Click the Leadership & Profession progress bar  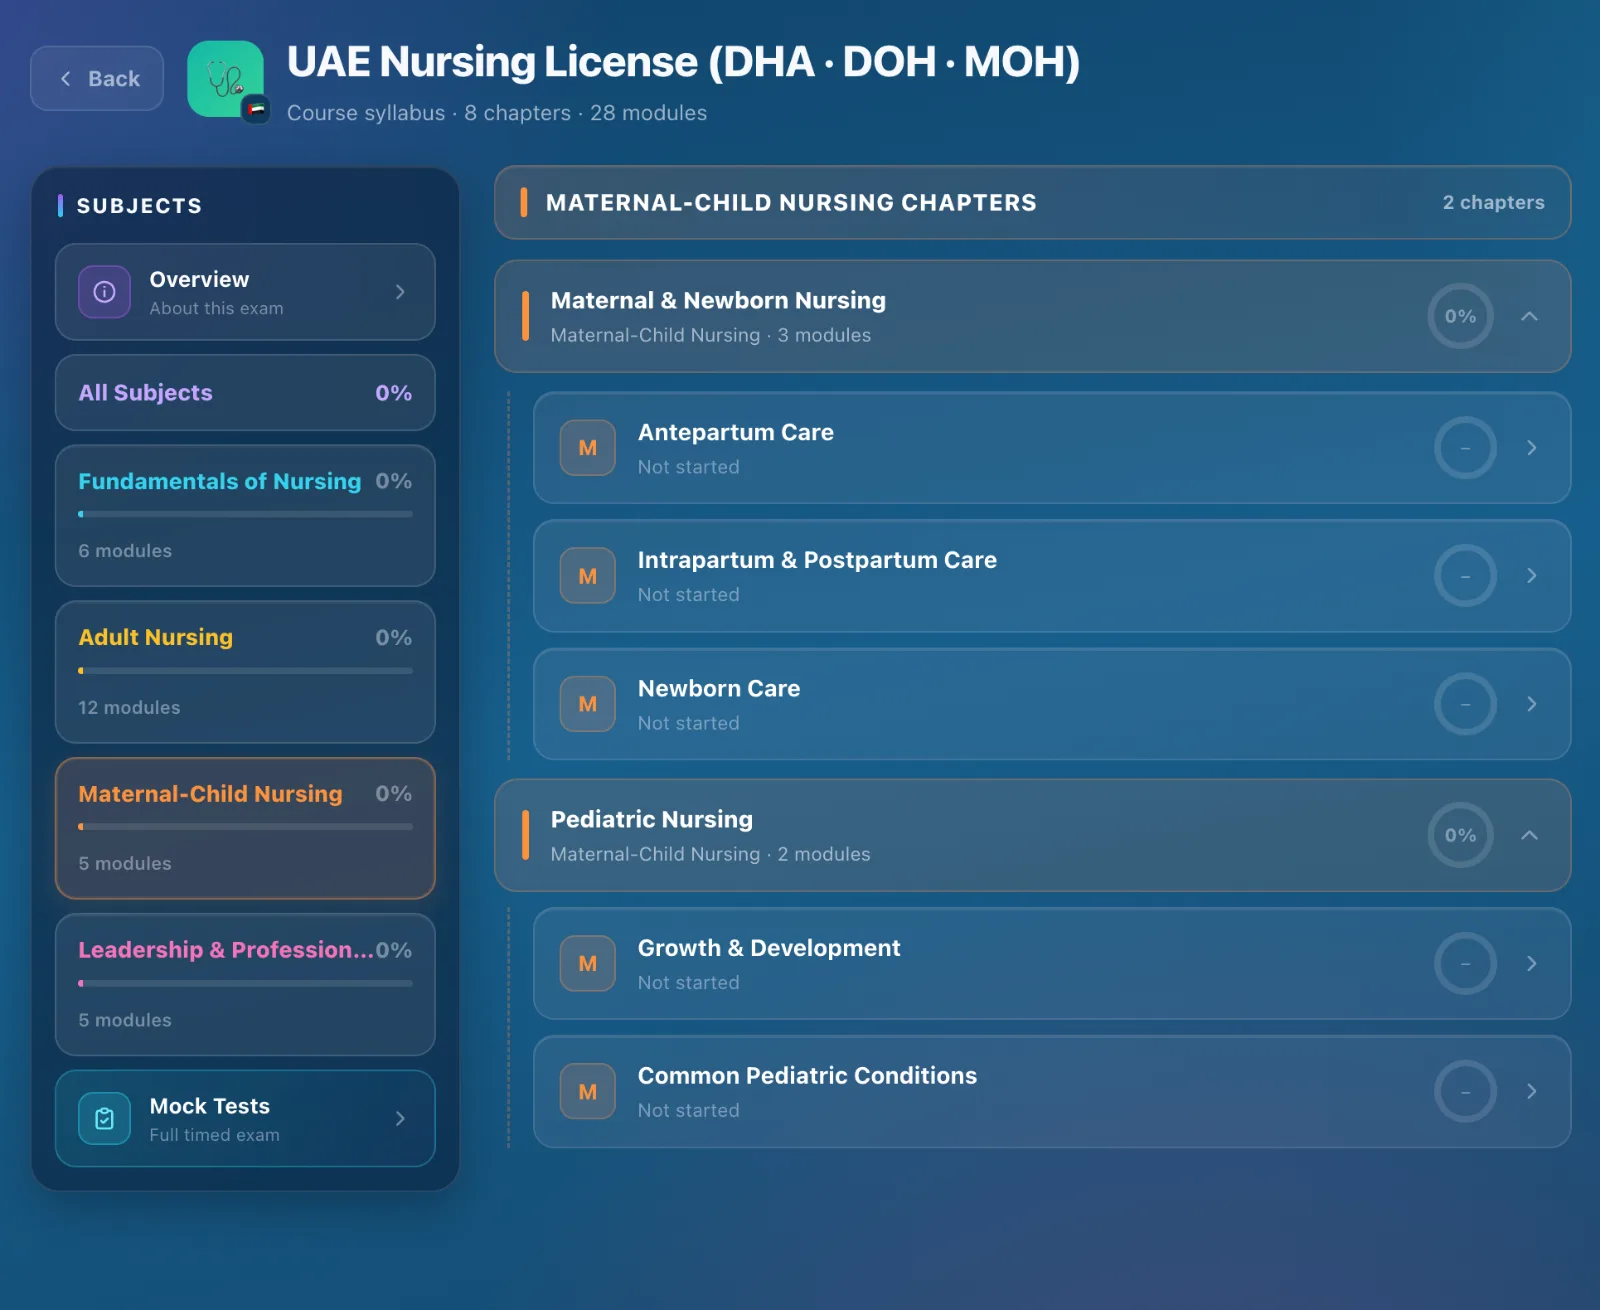point(245,983)
